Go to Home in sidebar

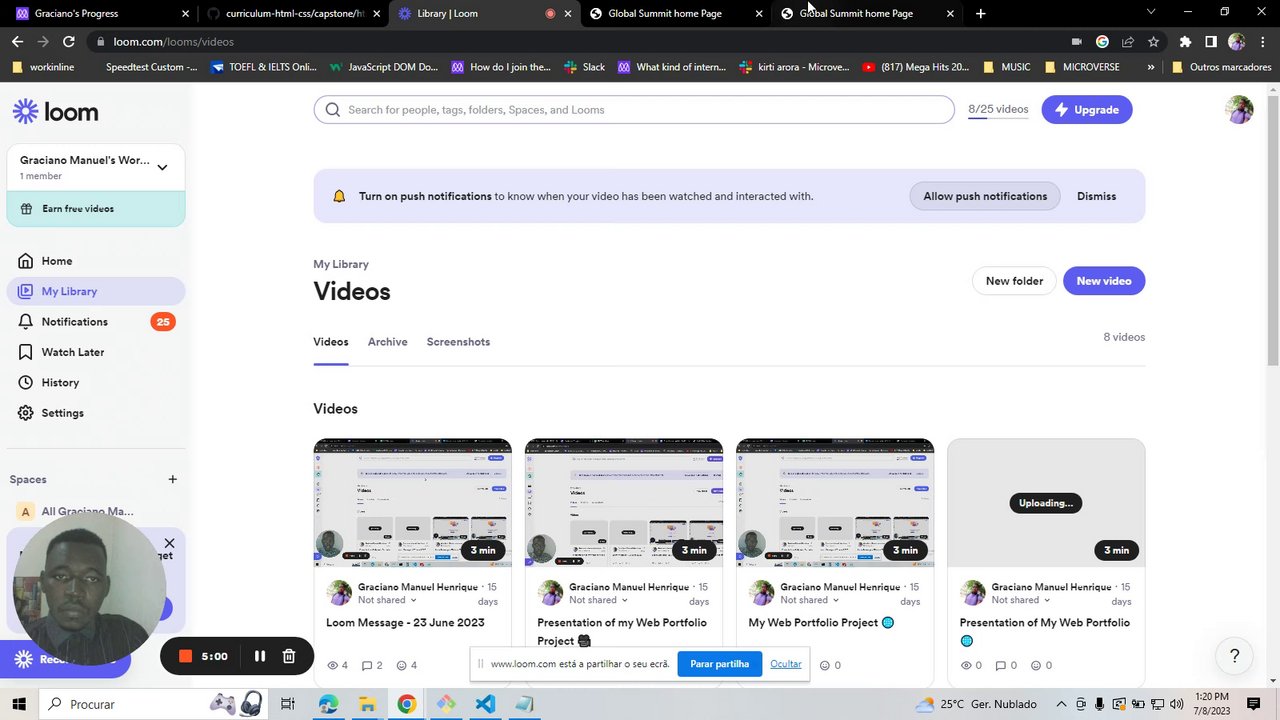tap(95, 261)
